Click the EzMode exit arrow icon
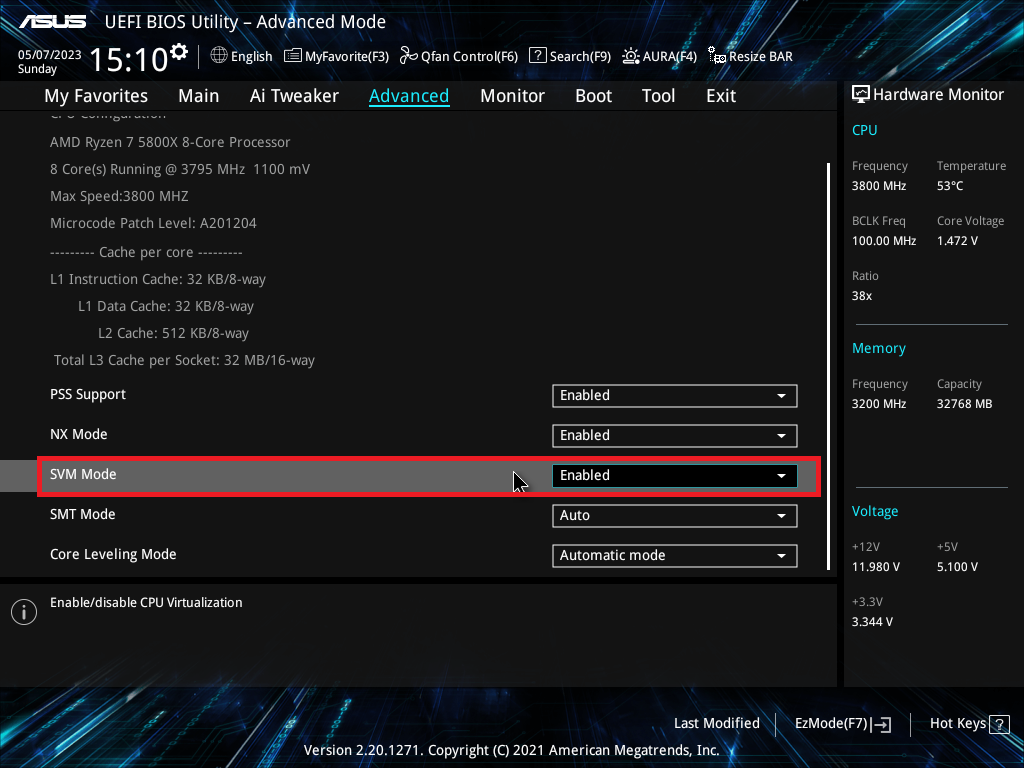This screenshot has height=768, width=1024. point(882,724)
